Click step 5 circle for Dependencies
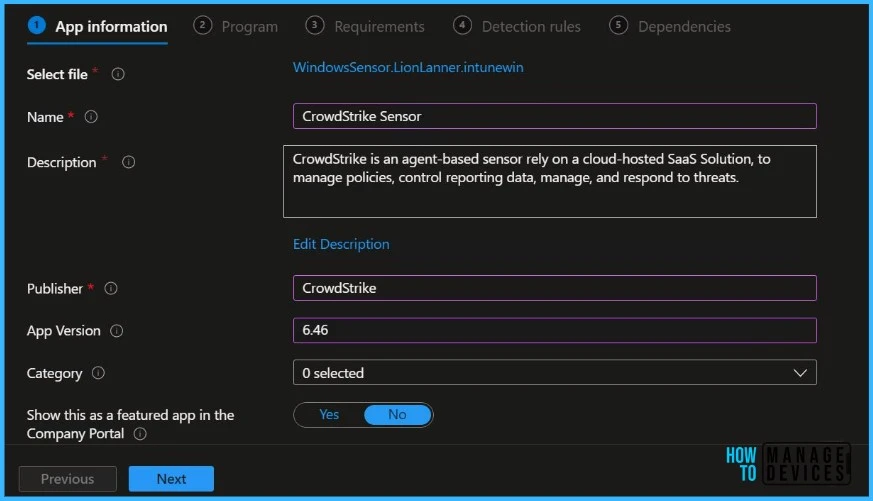 click(x=618, y=25)
